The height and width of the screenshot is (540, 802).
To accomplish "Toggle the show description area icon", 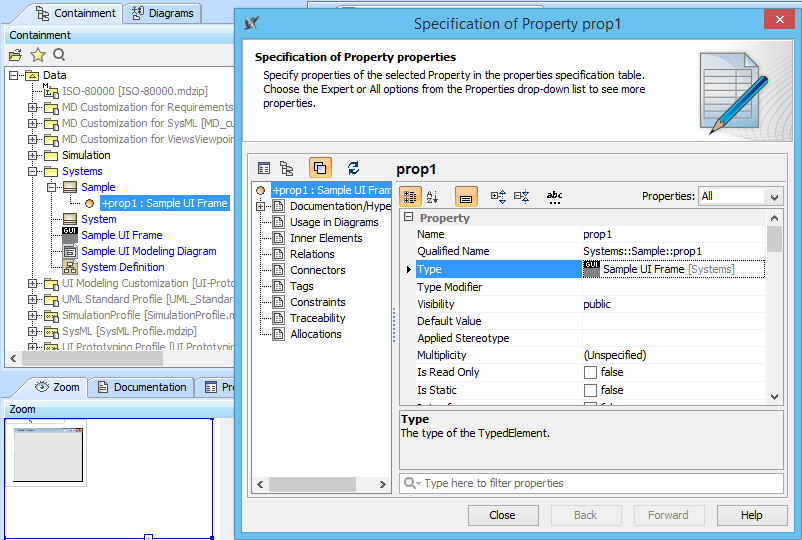I will pos(466,196).
